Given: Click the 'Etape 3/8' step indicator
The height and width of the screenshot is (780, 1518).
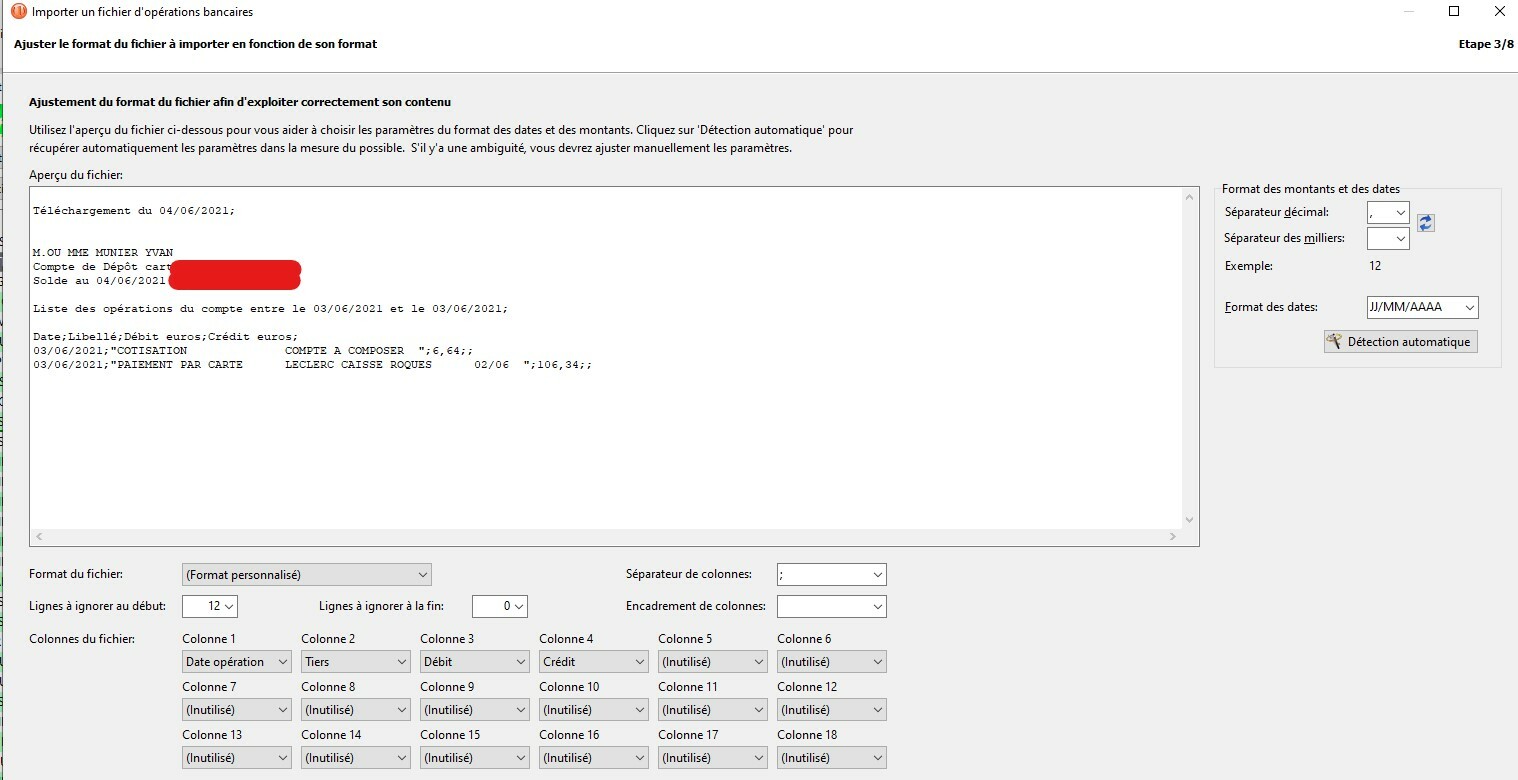Looking at the screenshot, I should pyautogui.click(x=1487, y=44).
